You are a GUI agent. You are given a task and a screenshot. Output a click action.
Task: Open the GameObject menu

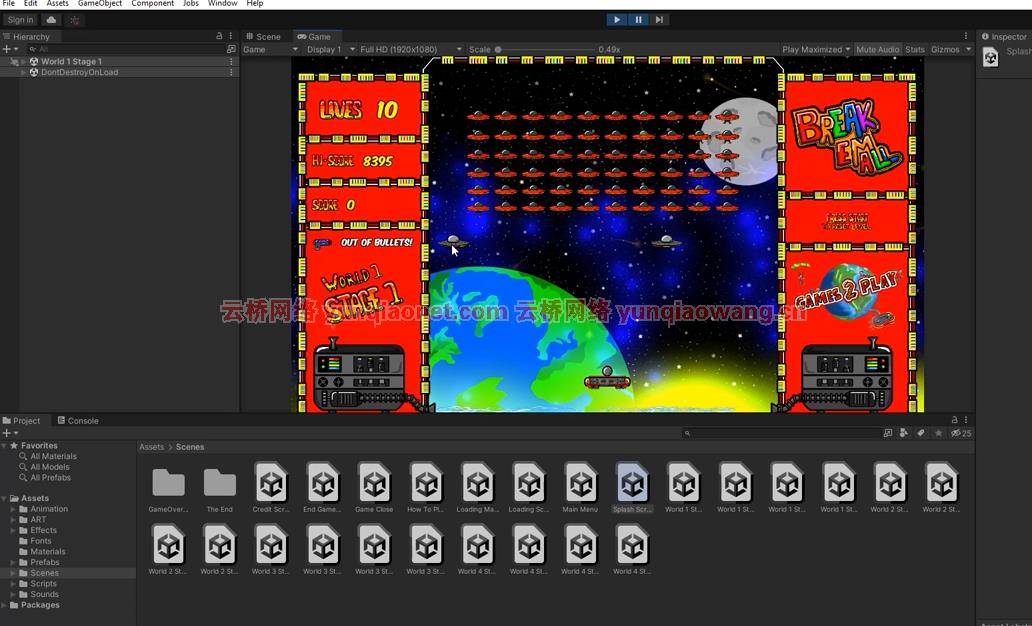pos(99,3)
